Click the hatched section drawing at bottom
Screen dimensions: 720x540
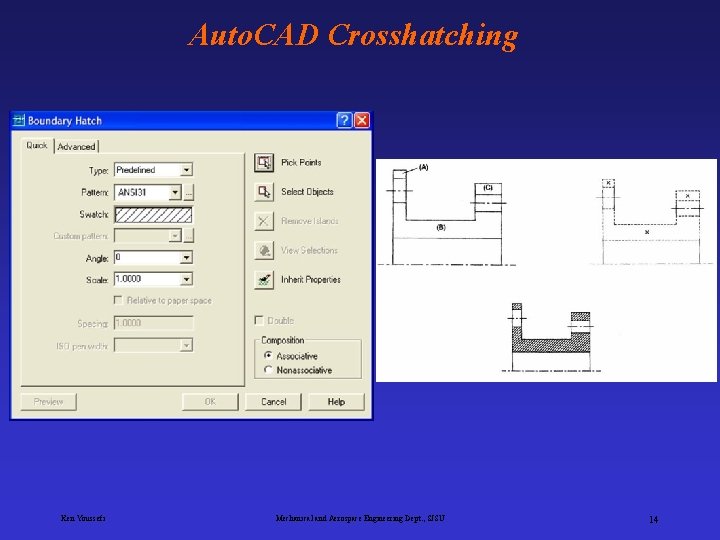[551, 338]
